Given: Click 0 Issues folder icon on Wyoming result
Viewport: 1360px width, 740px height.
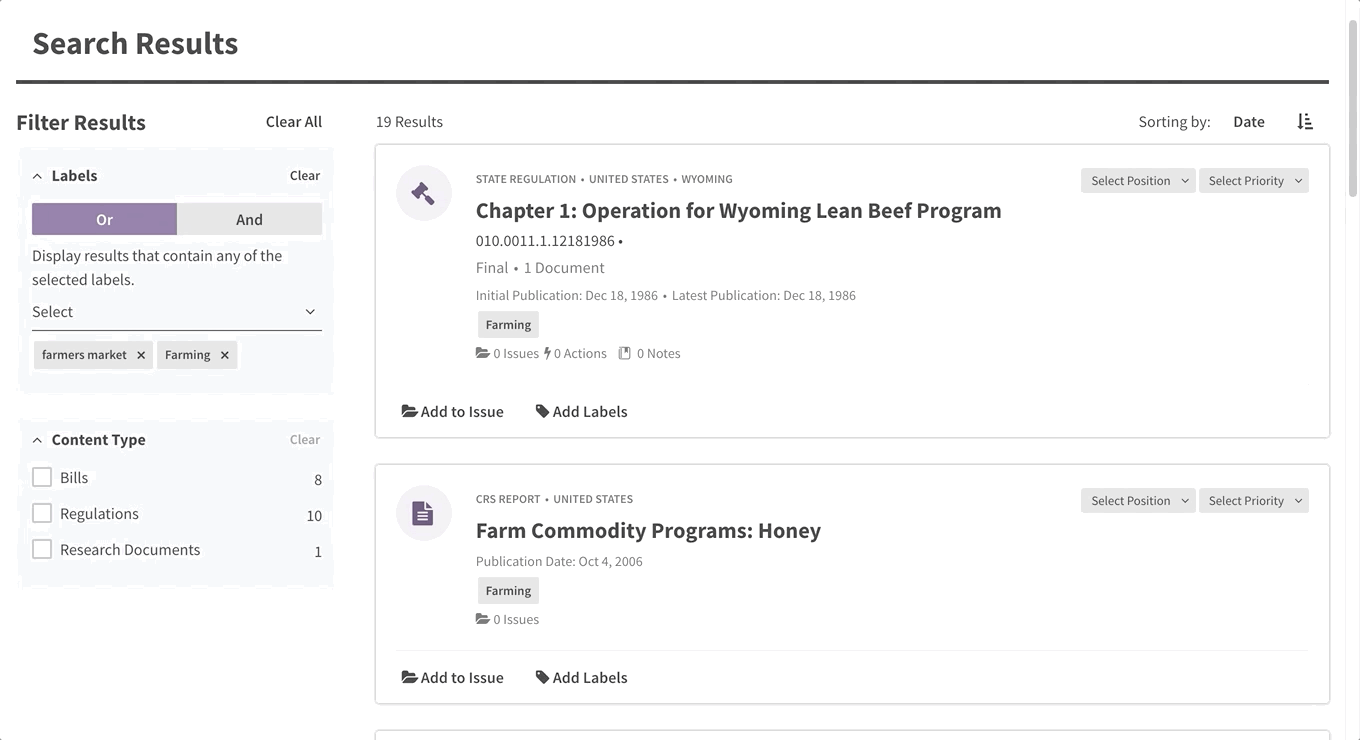Looking at the screenshot, I should click(x=483, y=353).
